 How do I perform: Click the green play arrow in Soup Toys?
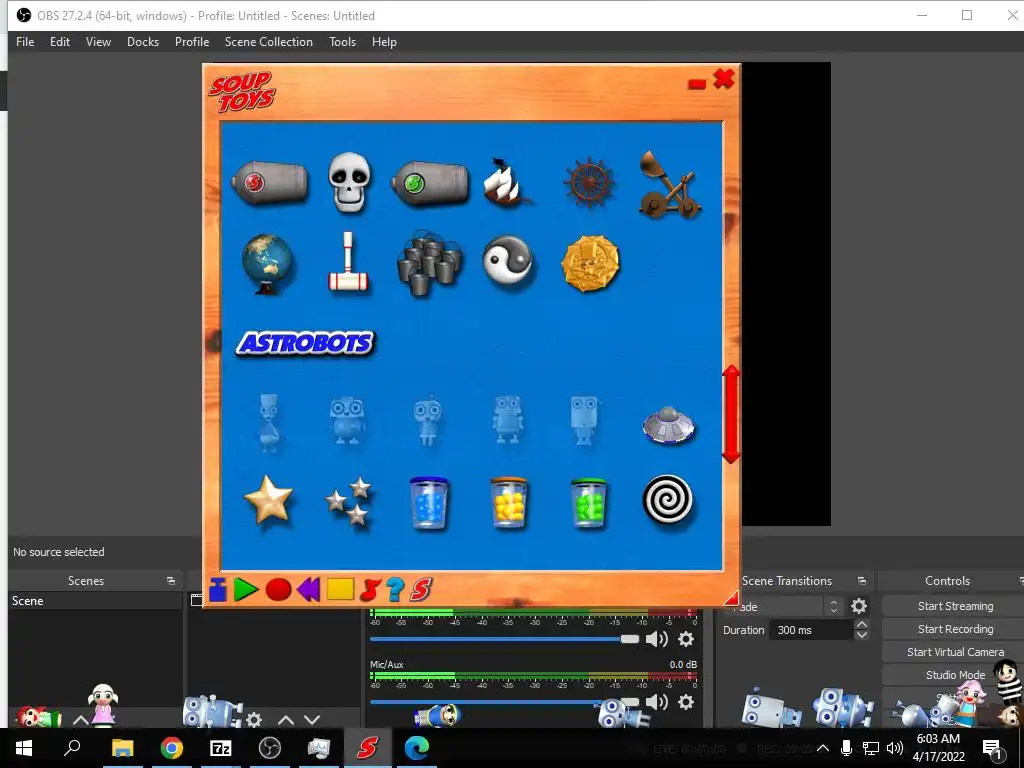coord(246,590)
